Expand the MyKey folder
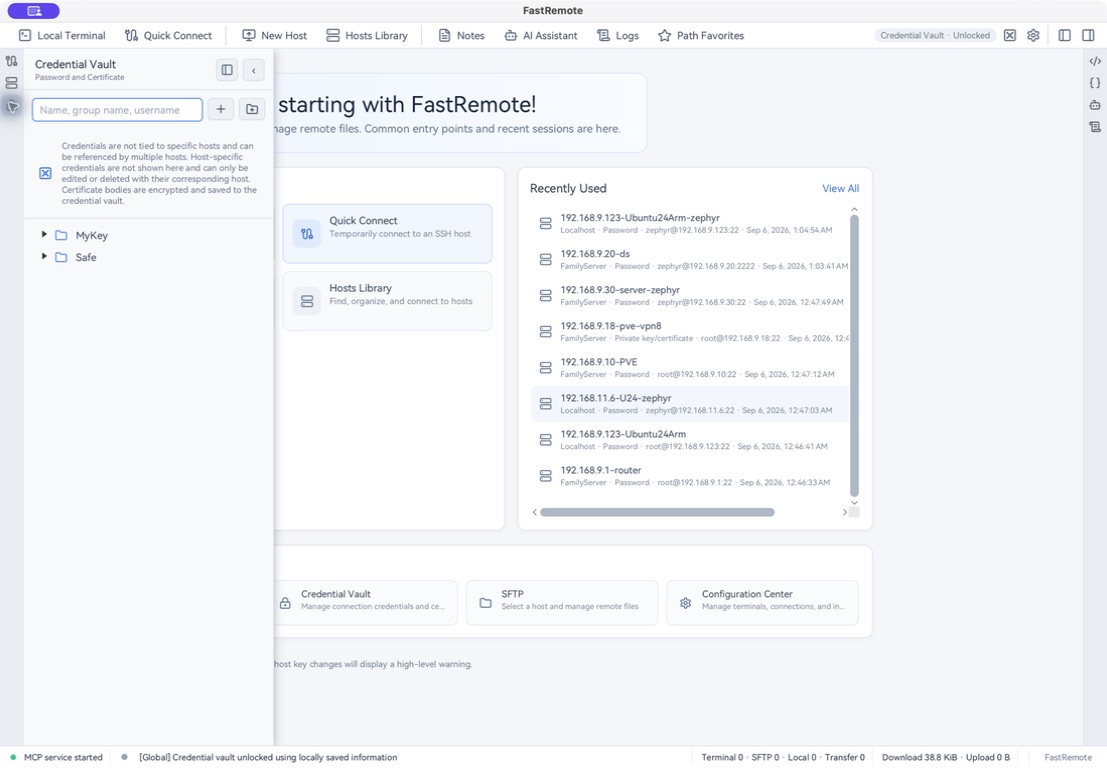1107x768 pixels. [44, 234]
